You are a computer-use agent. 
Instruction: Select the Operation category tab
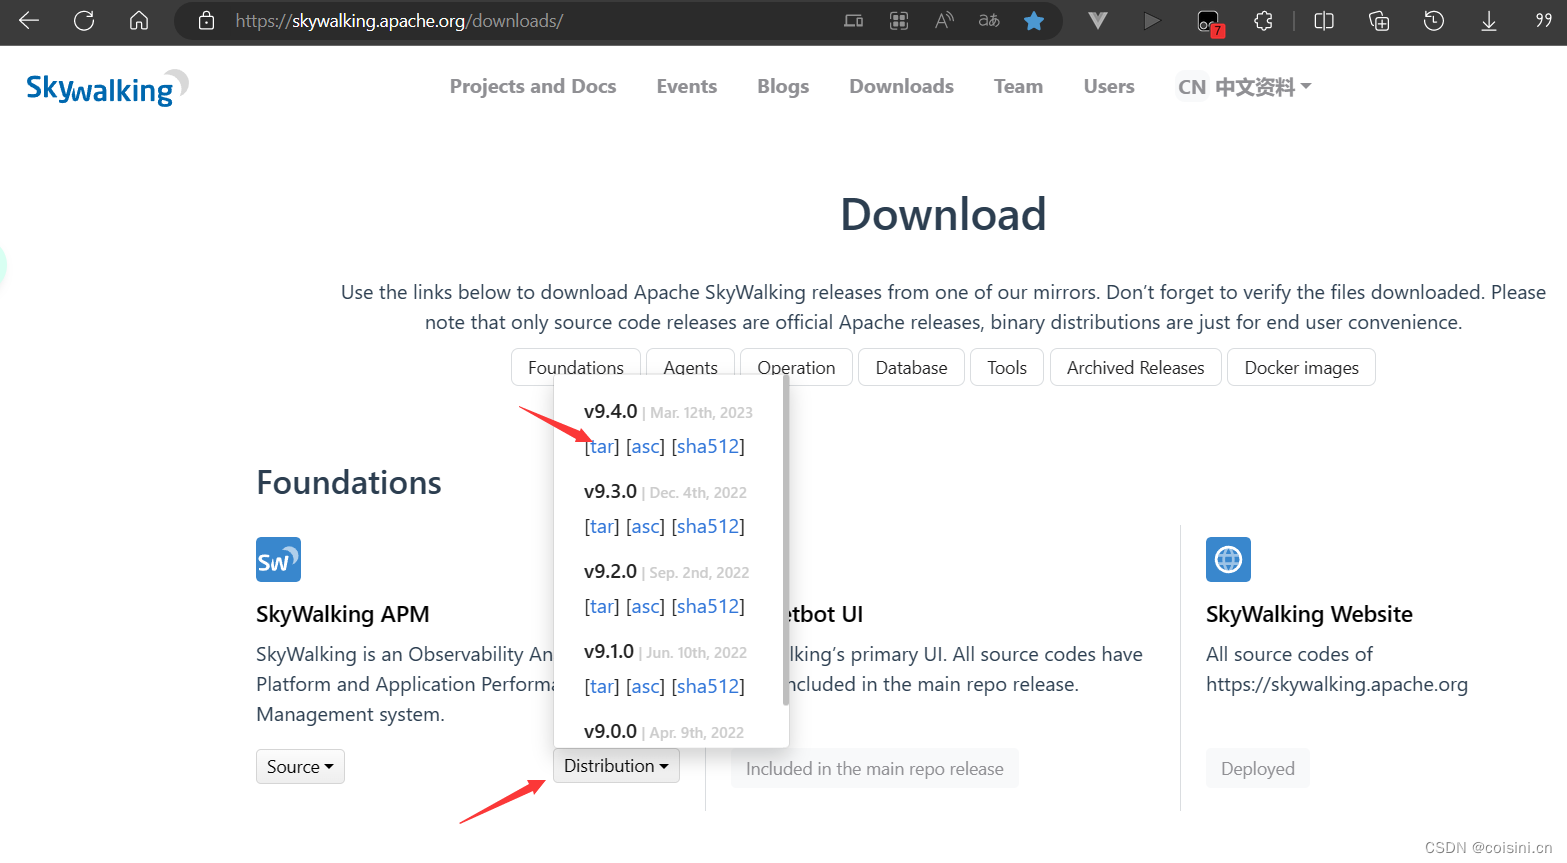coord(796,367)
